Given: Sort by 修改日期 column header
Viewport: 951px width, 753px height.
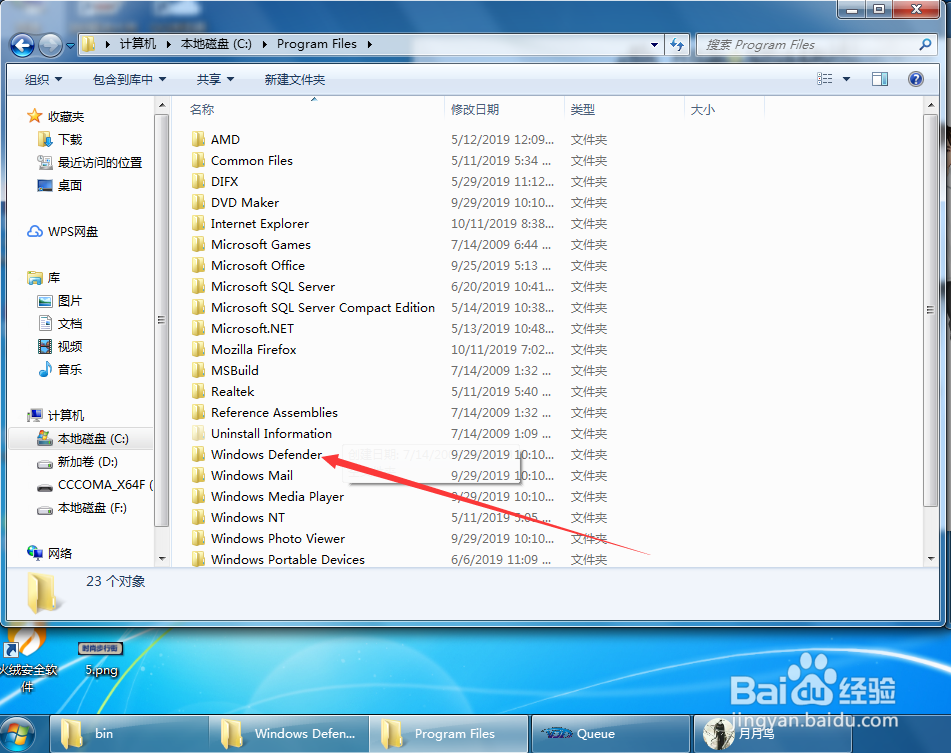Looking at the screenshot, I should (475, 110).
